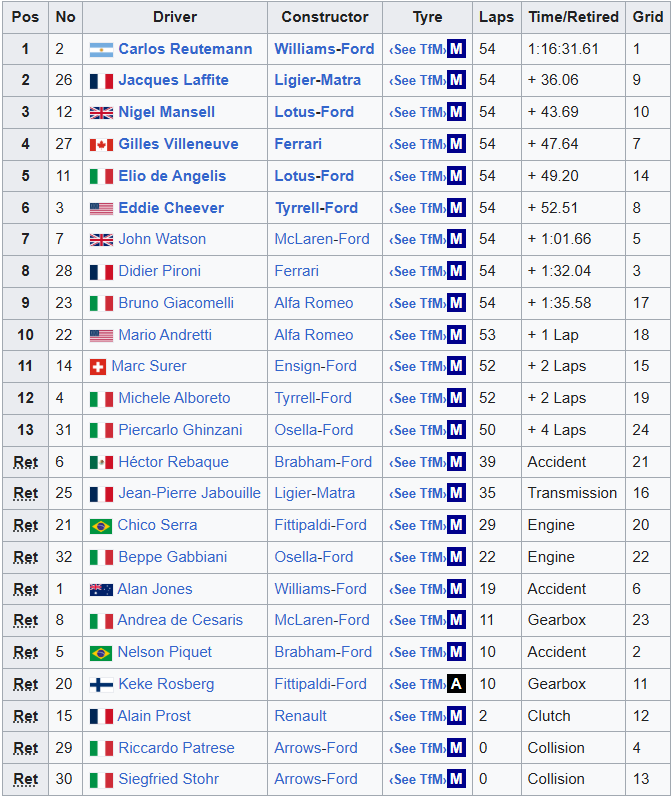This screenshot has height=796, width=671.
Task: Follow the Alain Prost link
Action: coord(154,716)
